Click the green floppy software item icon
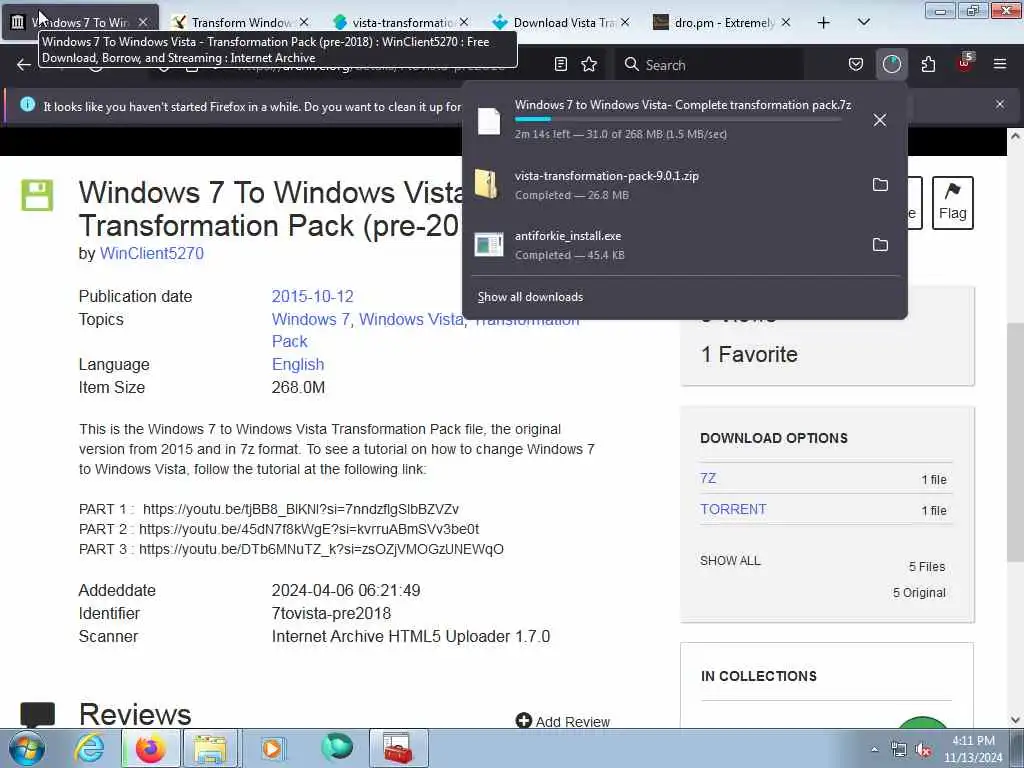The height and width of the screenshot is (768, 1024). 37,195
